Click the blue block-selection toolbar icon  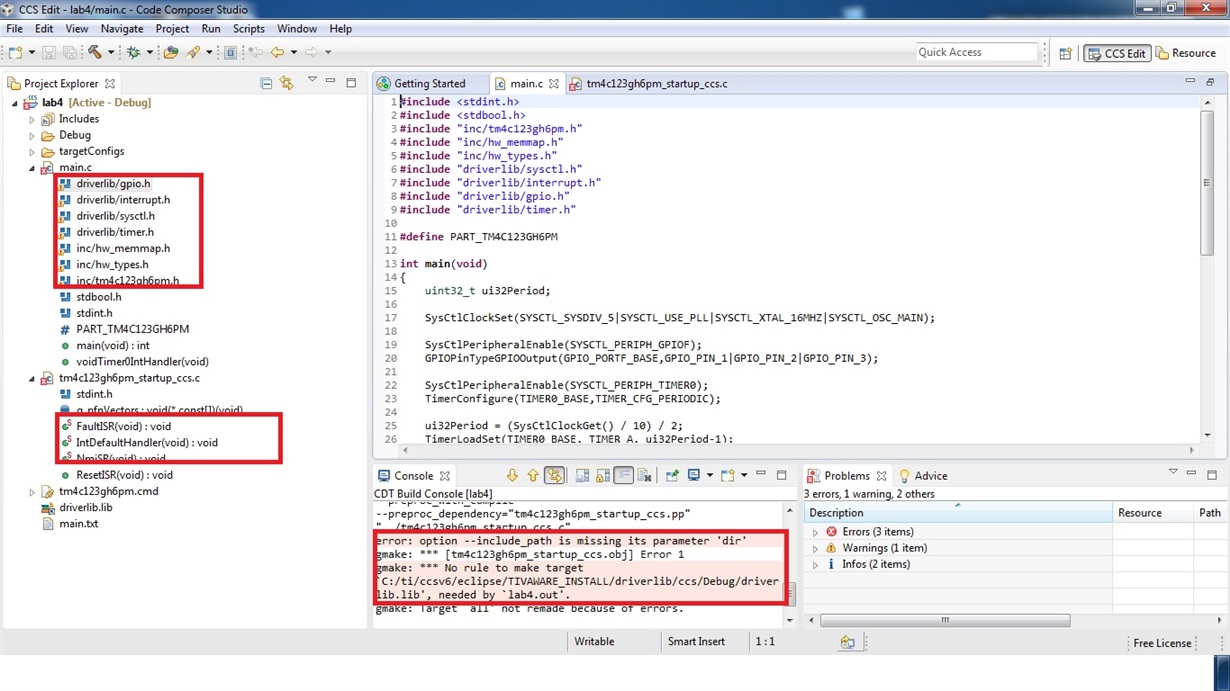pyautogui.click(x=230, y=52)
